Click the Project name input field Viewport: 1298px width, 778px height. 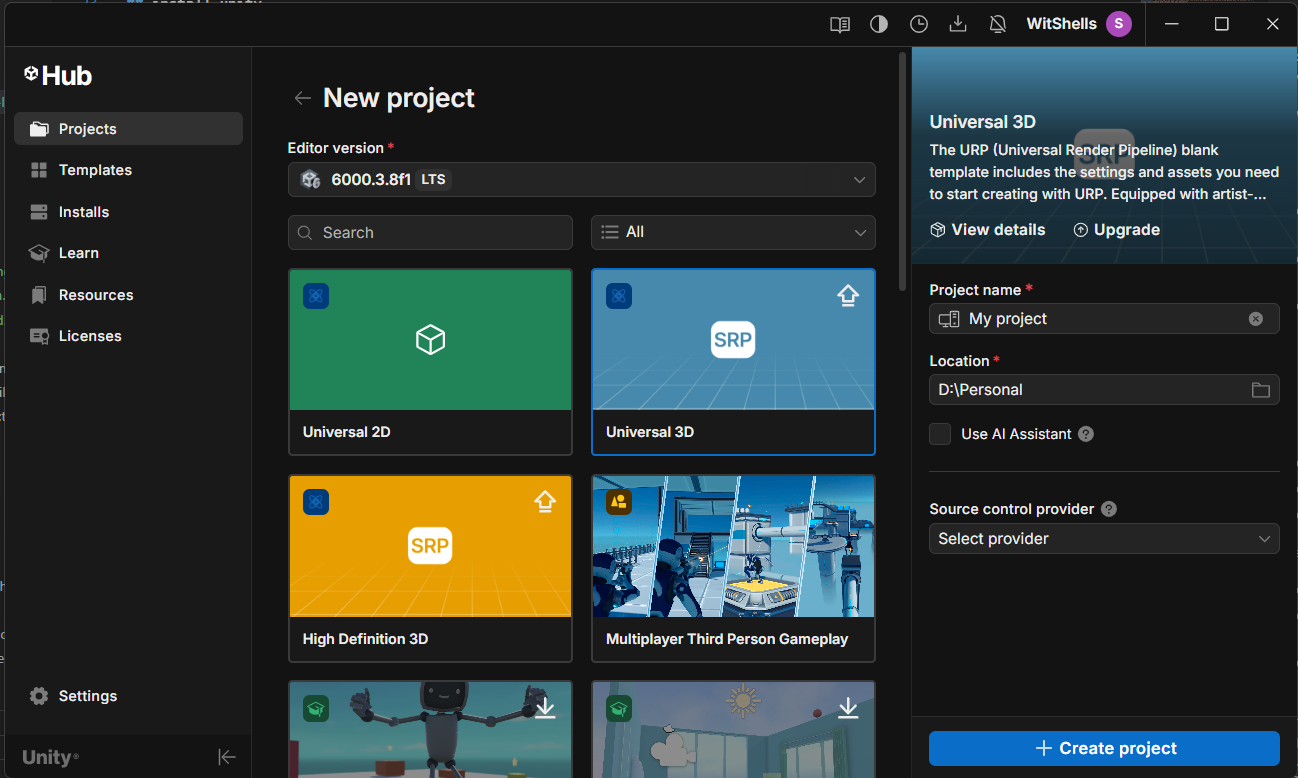coord(1104,319)
